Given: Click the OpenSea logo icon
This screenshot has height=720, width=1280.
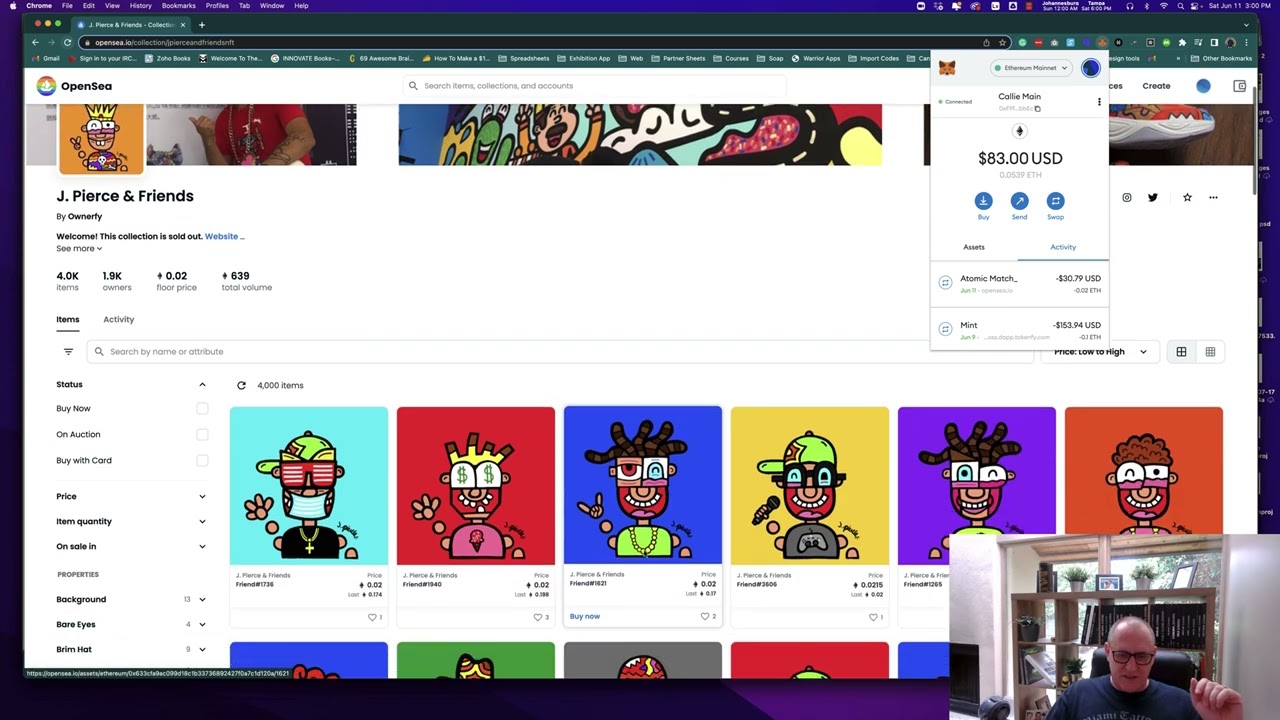Looking at the screenshot, I should pyautogui.click(x=46, y=86).
